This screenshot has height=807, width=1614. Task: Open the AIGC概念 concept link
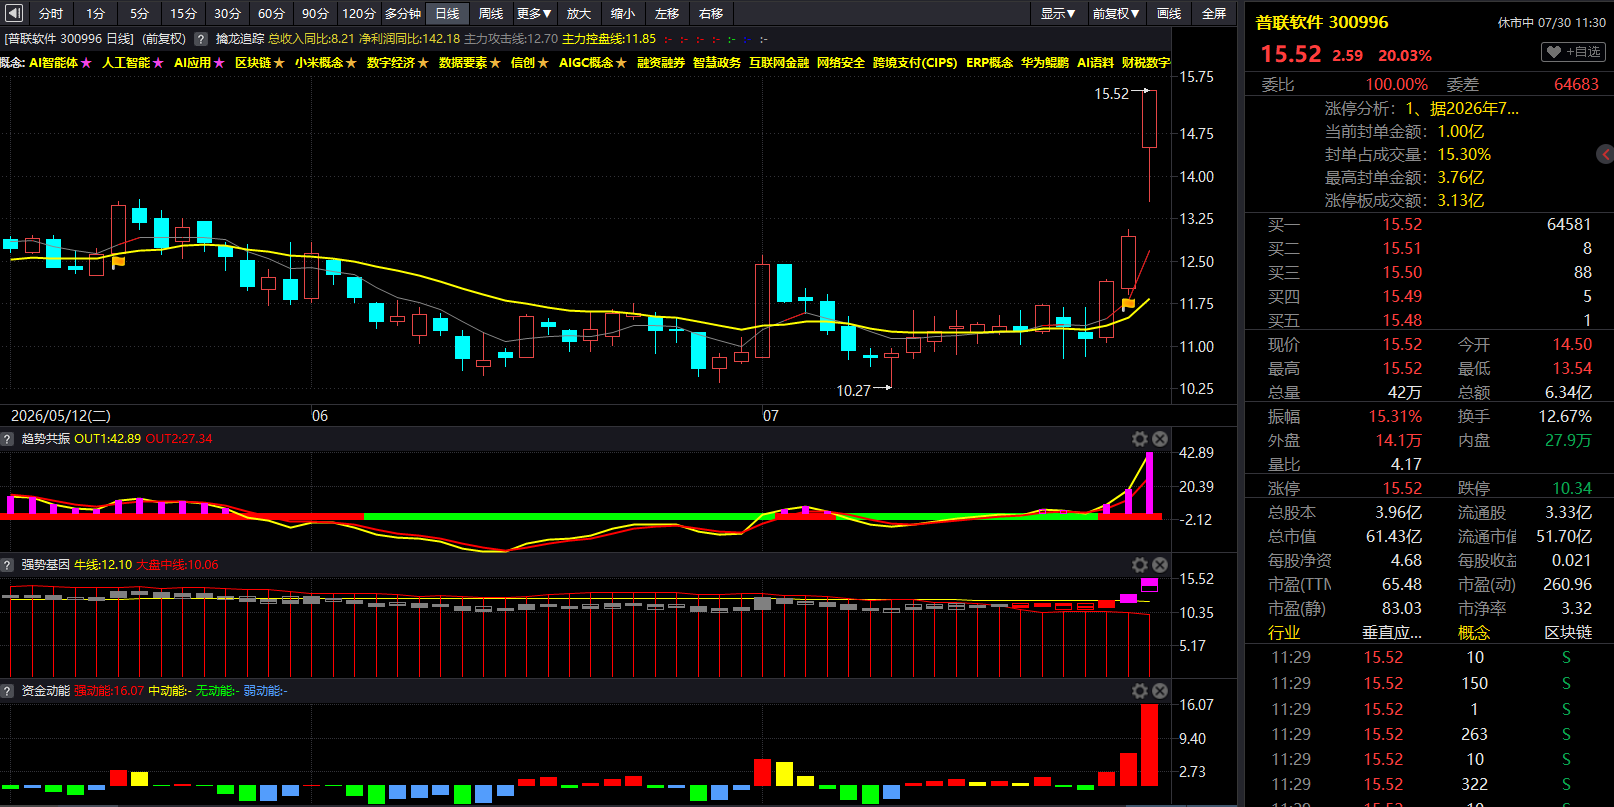[x=586, y=63]
